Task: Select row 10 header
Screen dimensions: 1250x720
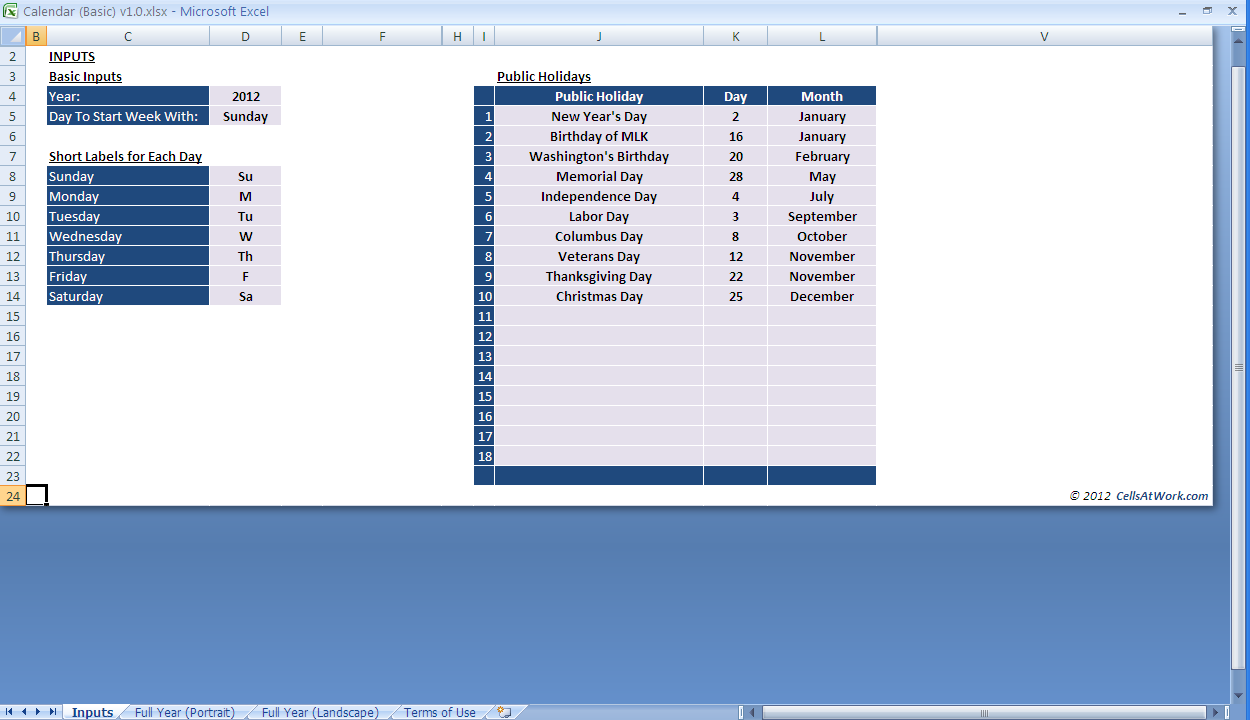Action: pyautogui.click(x=12, y=216)
